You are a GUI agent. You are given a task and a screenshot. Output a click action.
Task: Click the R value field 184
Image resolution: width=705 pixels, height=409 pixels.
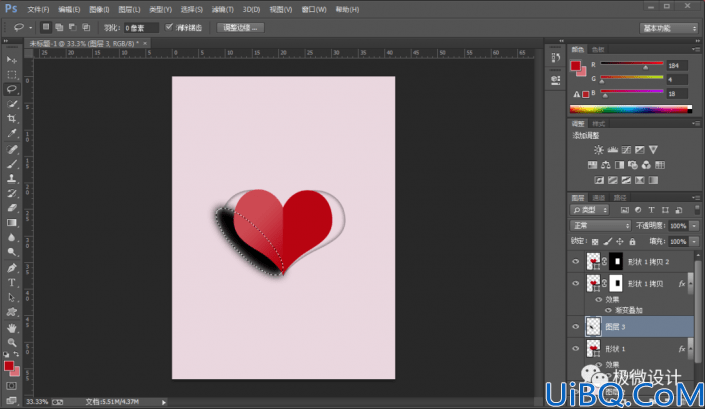(x=677, y=66)
